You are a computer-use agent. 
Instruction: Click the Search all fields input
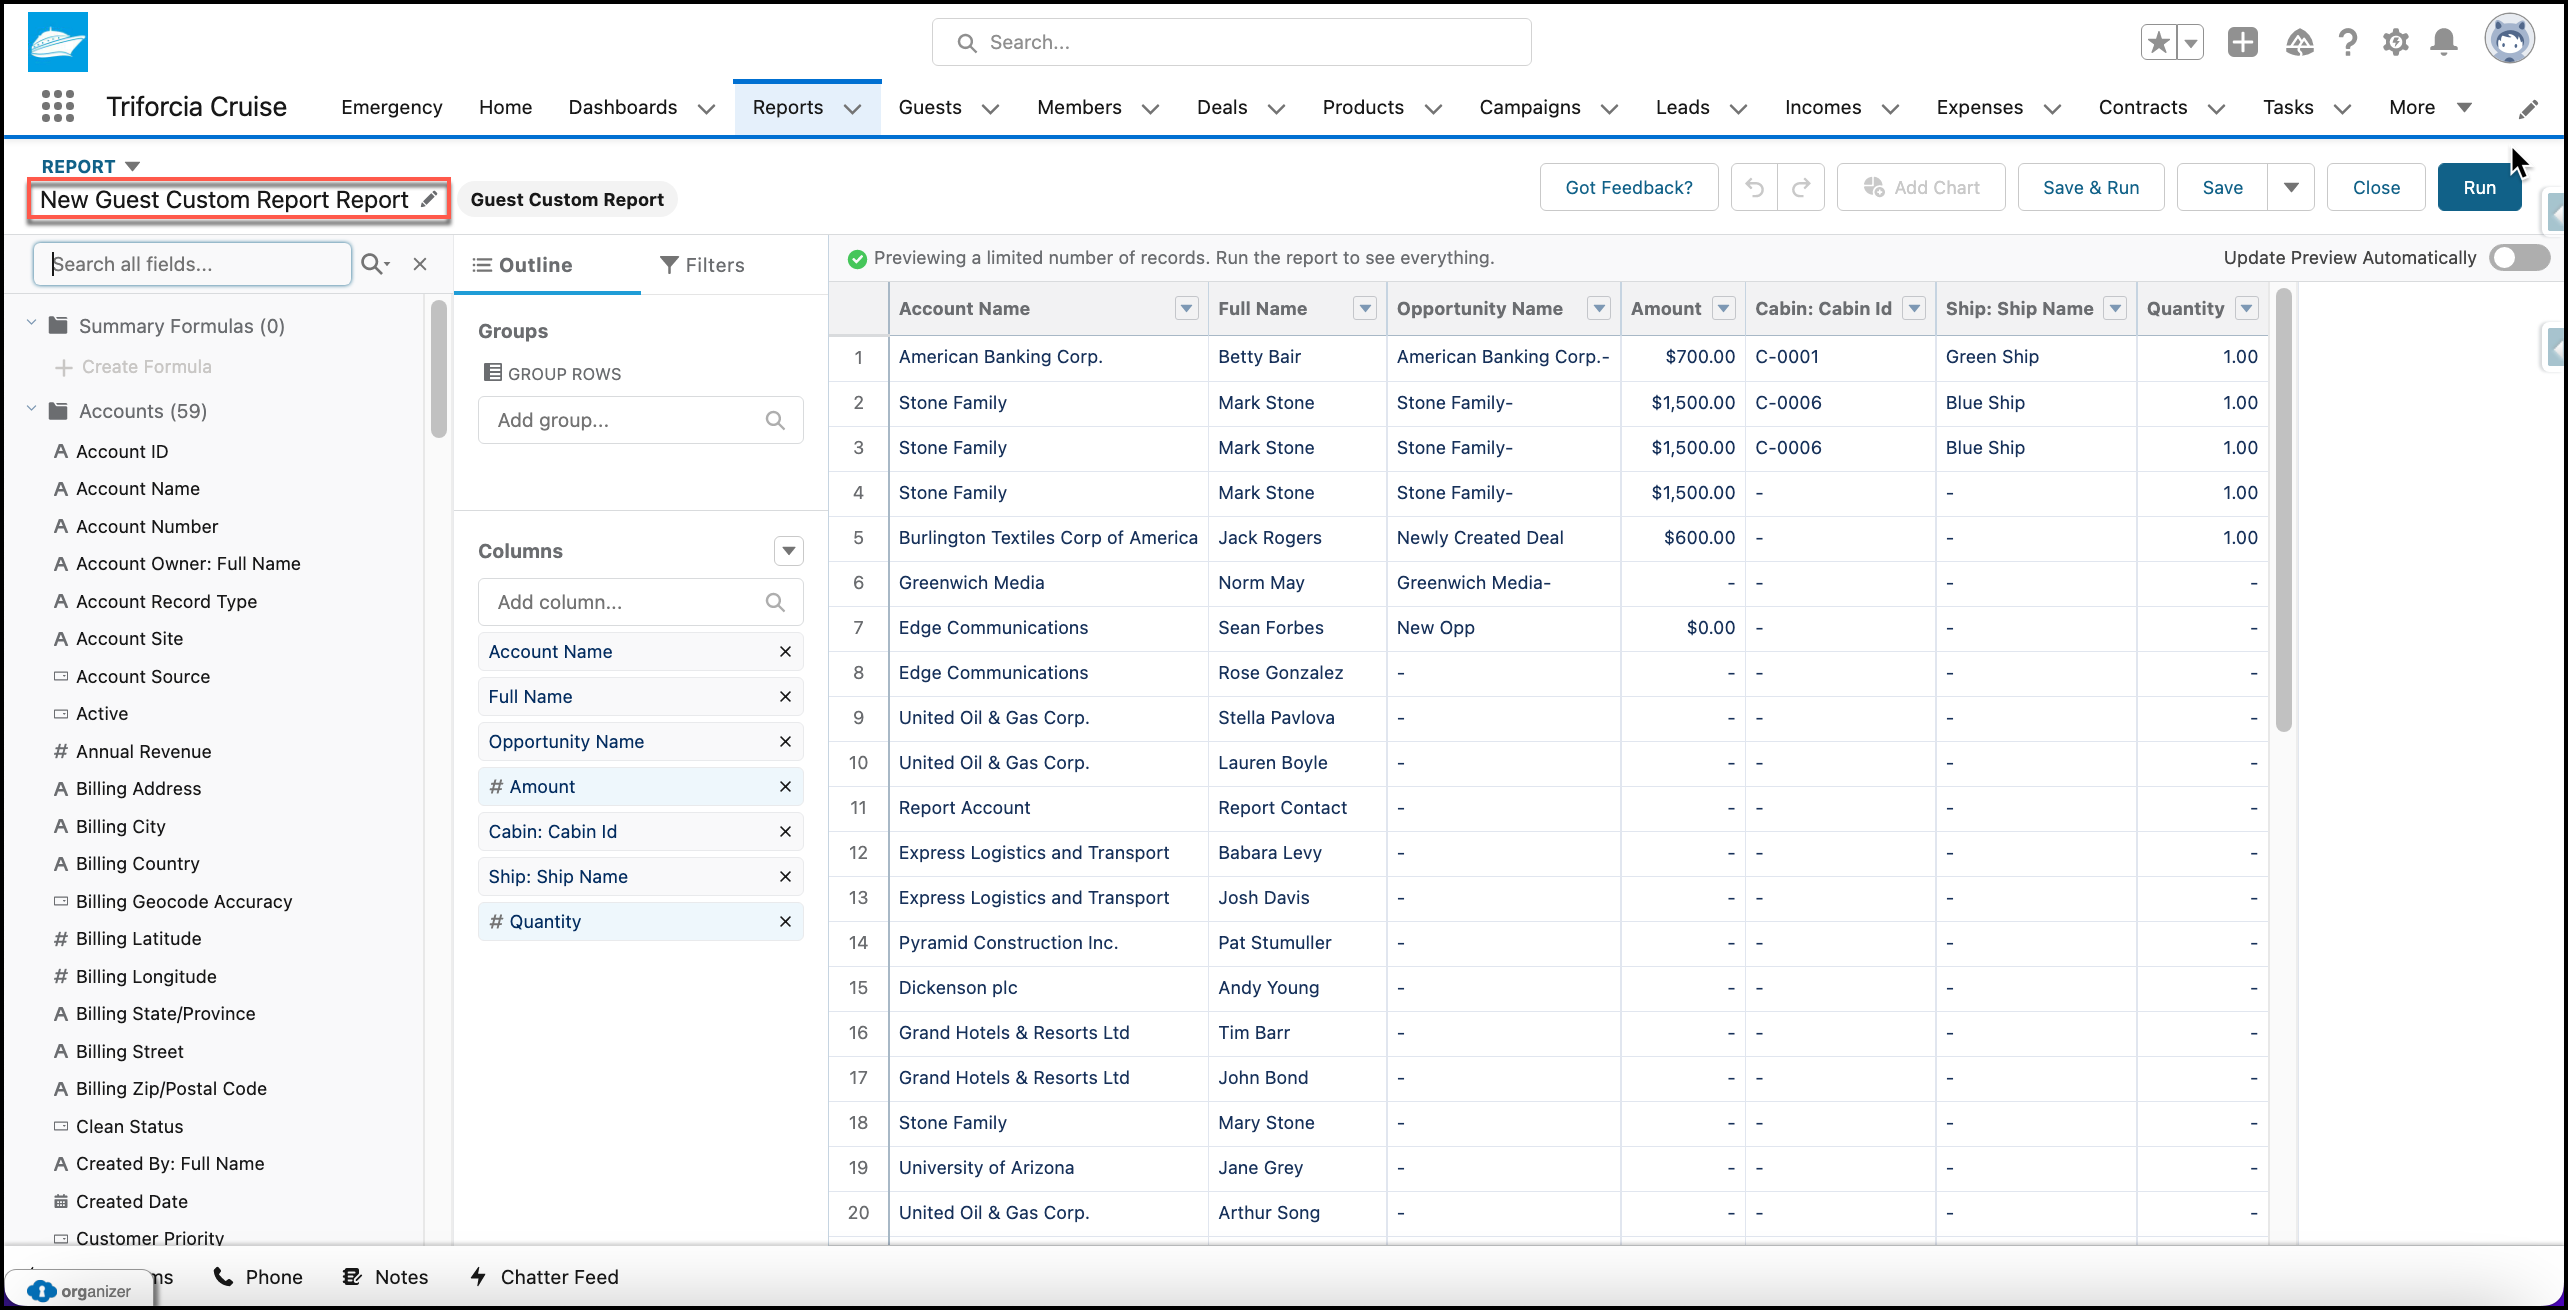[192, 264]
